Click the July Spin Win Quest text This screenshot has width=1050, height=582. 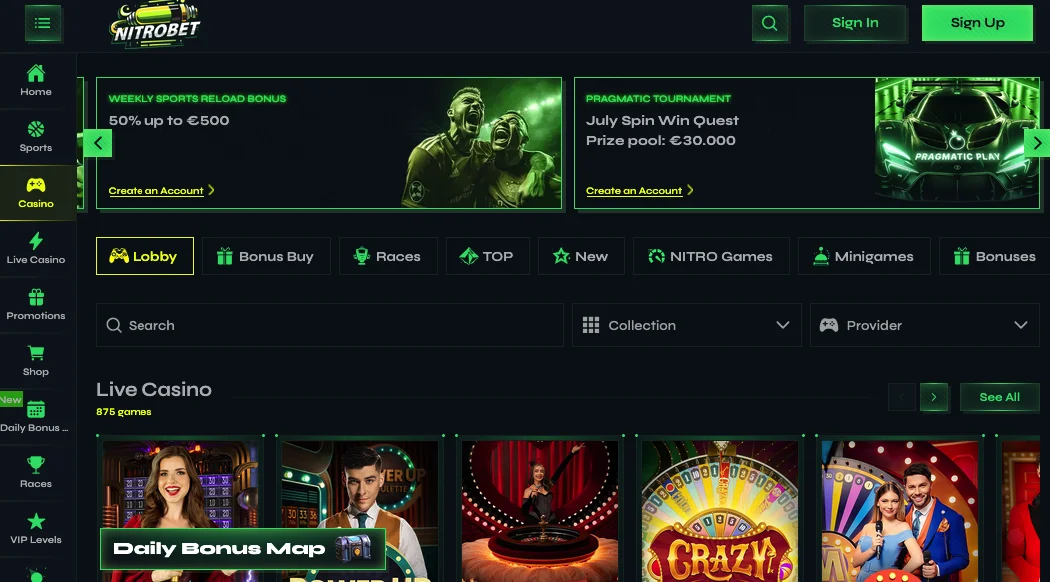[662, 121]
